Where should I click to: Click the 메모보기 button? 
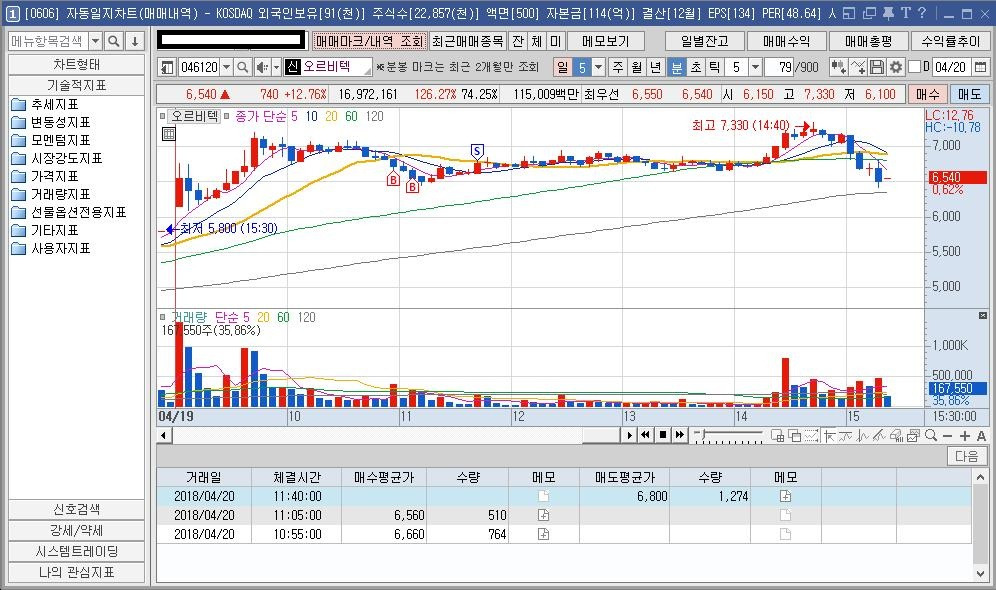(x=605, y=41)
